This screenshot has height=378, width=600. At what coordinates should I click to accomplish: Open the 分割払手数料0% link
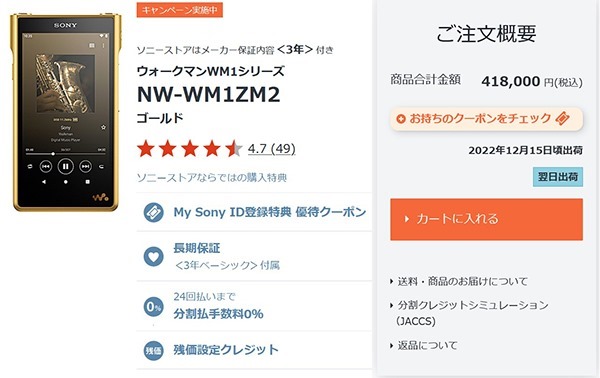(x=218, y=314)
